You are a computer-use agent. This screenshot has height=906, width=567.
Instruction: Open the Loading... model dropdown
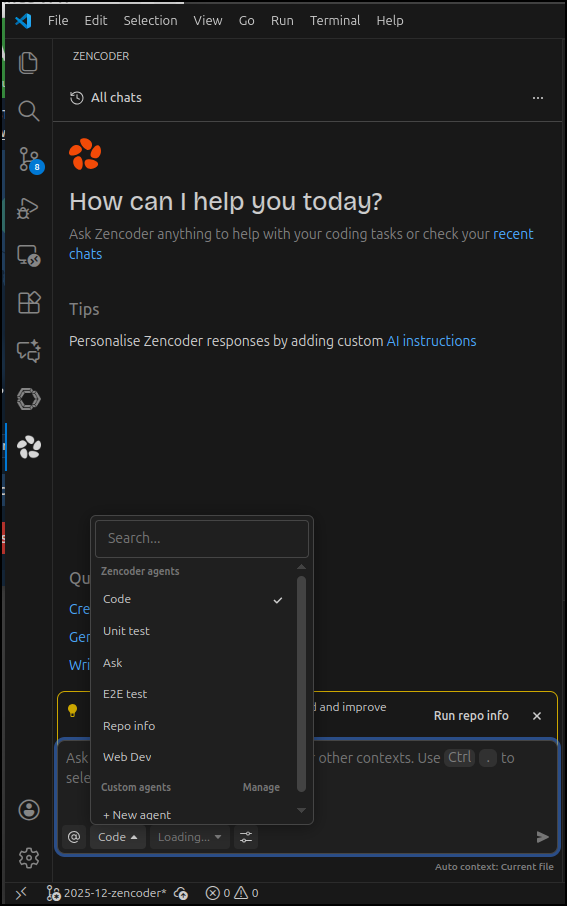point(190,837)
